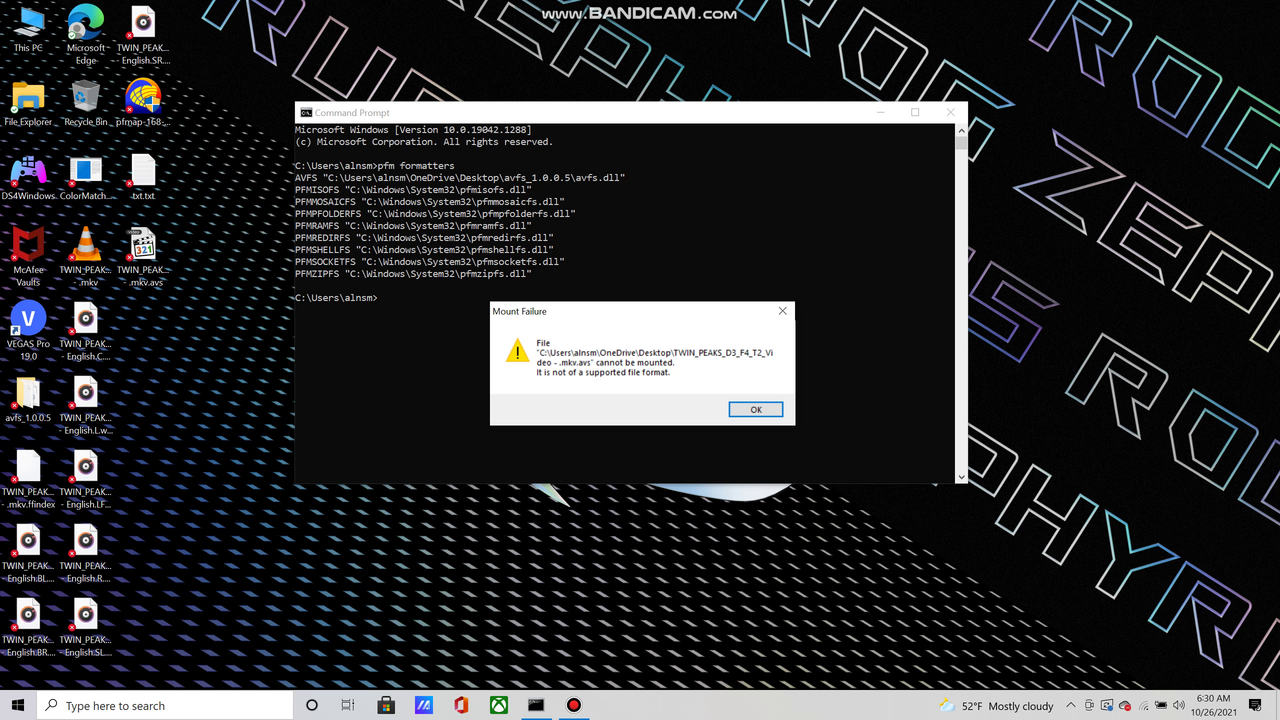Close the Command Prompt window
Viewport: 1280px width, 720px height.
[950, 113]
